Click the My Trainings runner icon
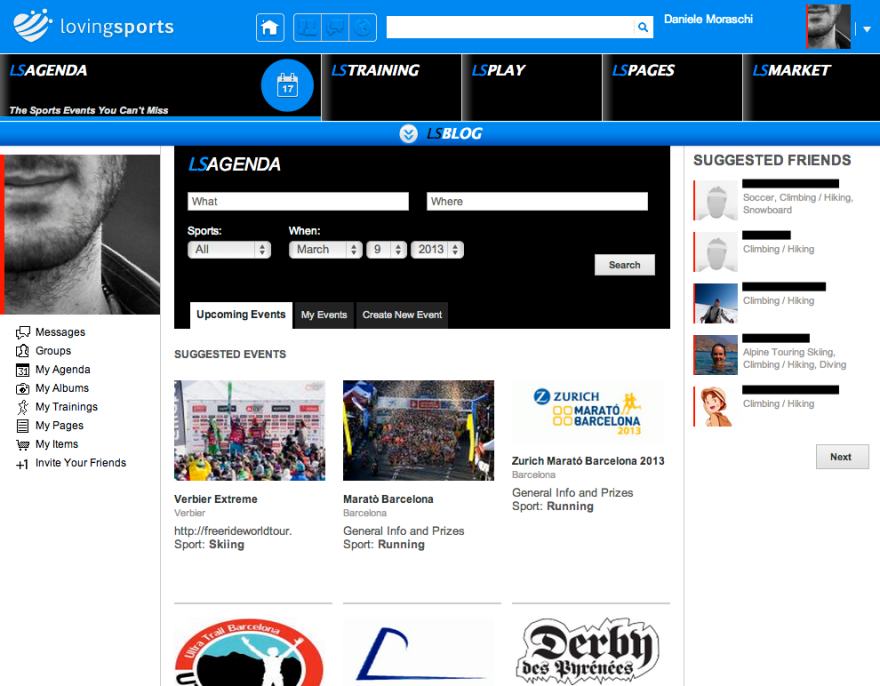This screenshot has height=686, width=880. tap(22, 408)
